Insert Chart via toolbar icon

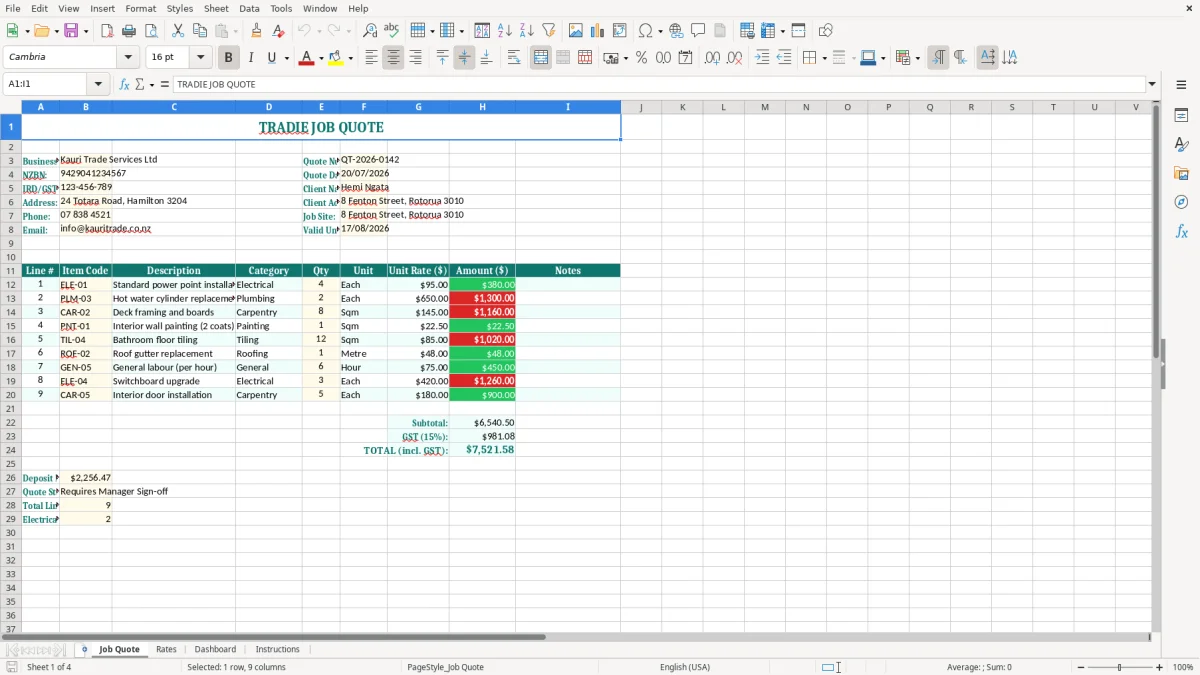pos(598,31)
